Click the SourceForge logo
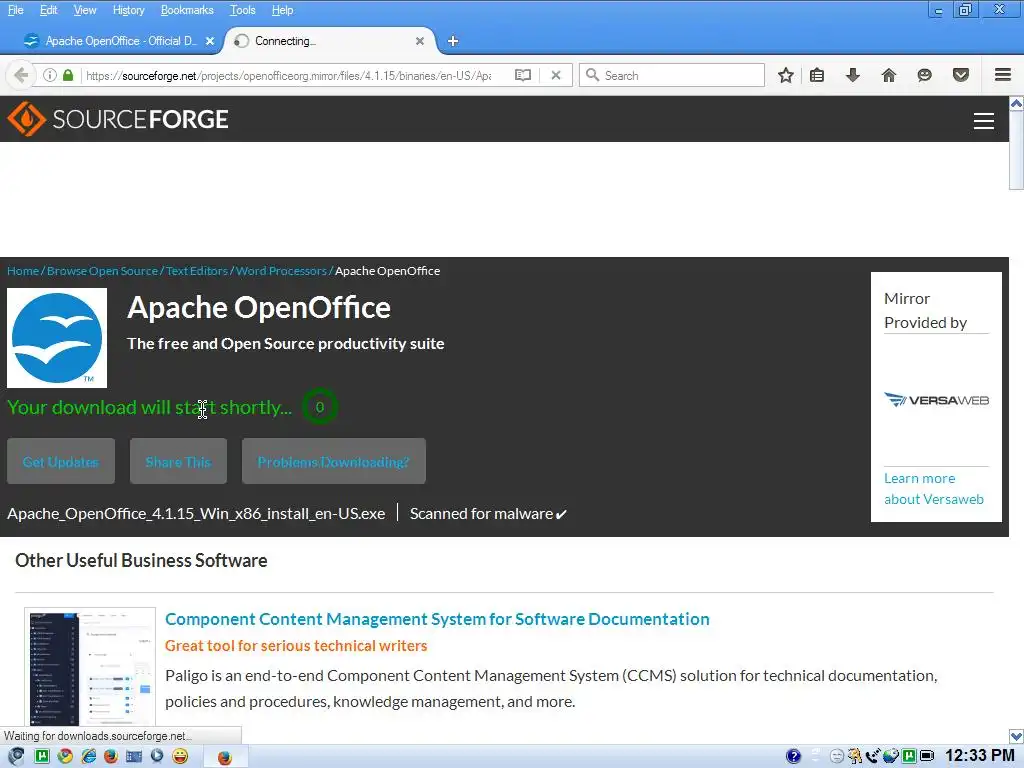Screen dimensions: 1024x768 (x=118, y=119)
